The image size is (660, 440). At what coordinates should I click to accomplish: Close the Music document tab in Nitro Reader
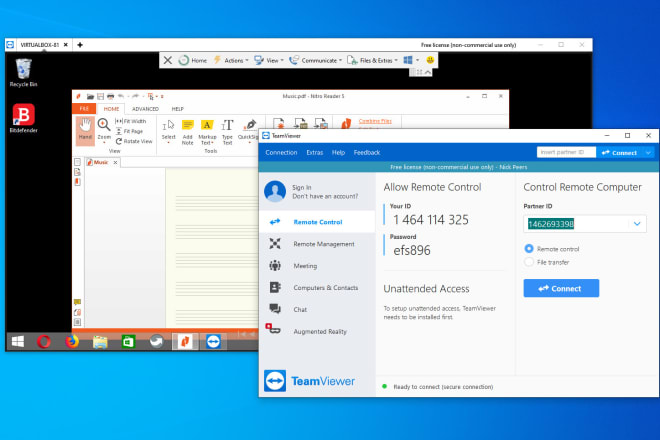(x=115, y=162)
